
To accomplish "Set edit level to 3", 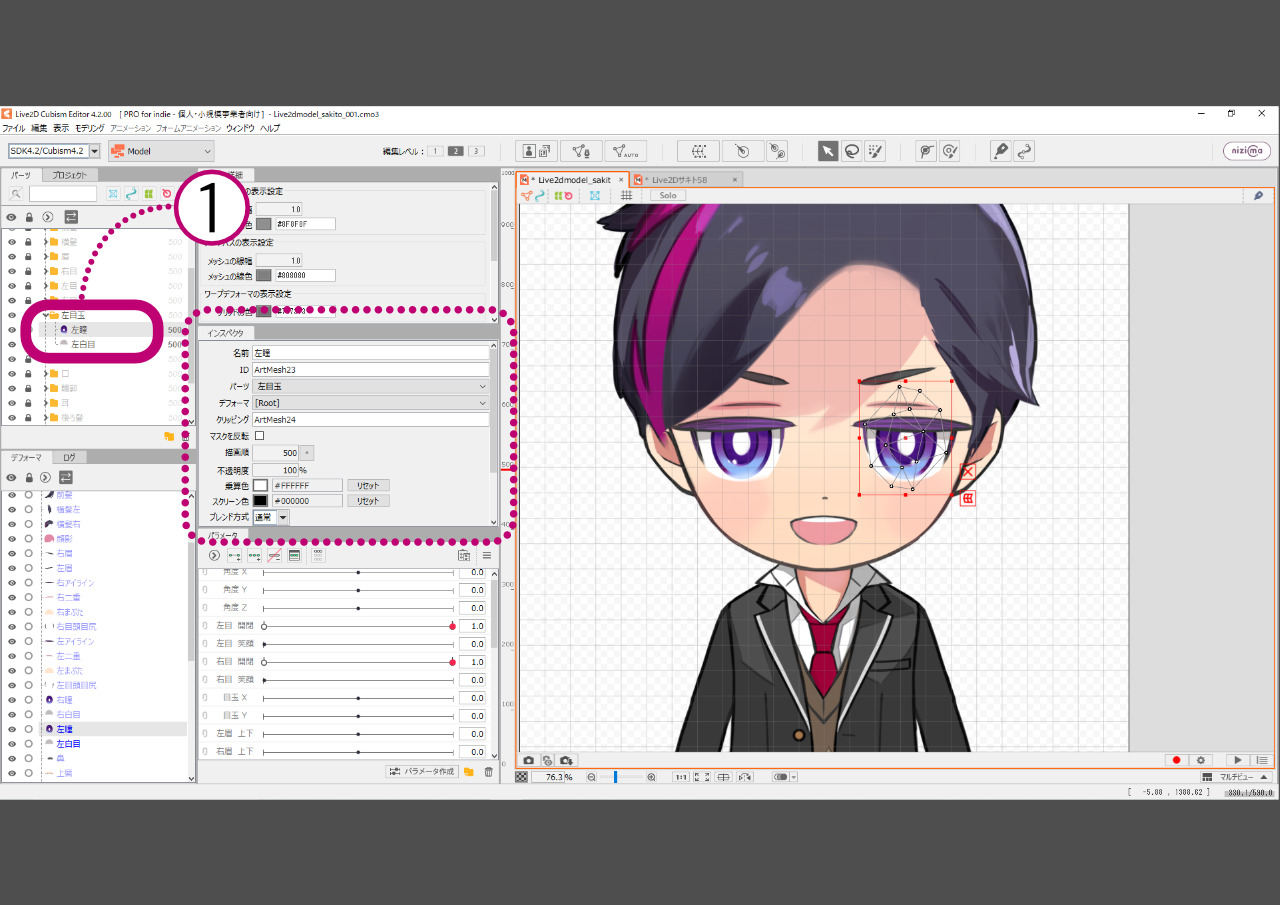I will tap(476, 151).
